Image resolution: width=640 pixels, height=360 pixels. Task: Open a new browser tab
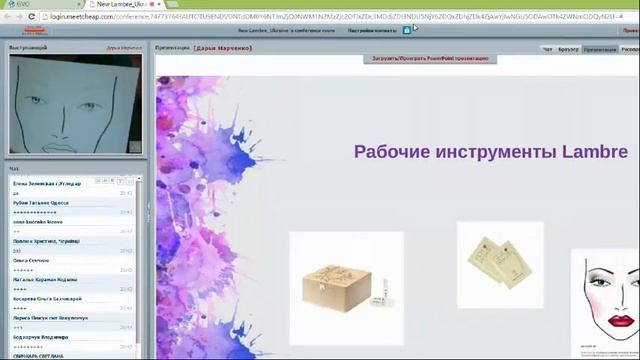coord(173,4)
